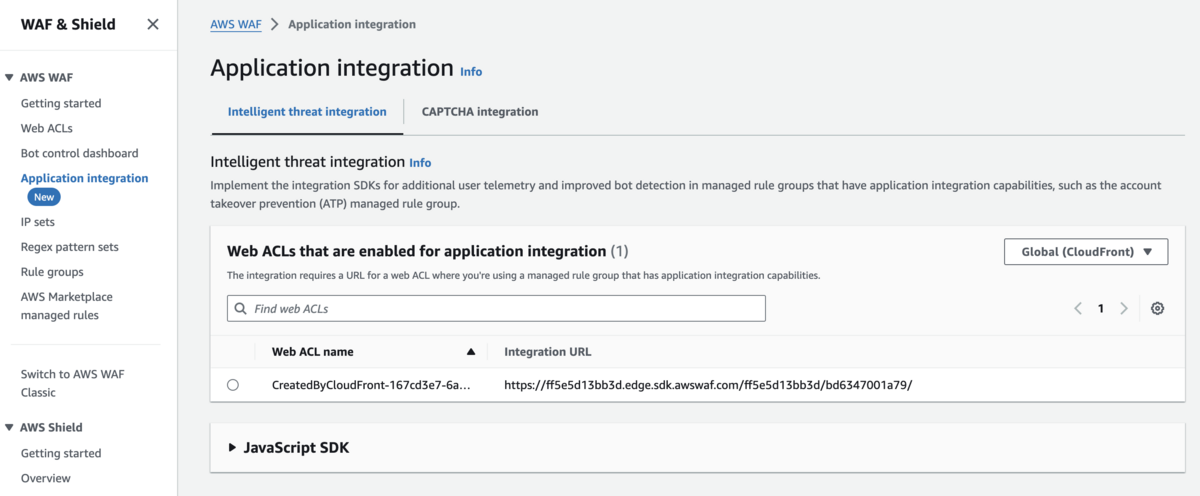Open table preferences gear icon
1200x496 pixels.
[1157, 309]
